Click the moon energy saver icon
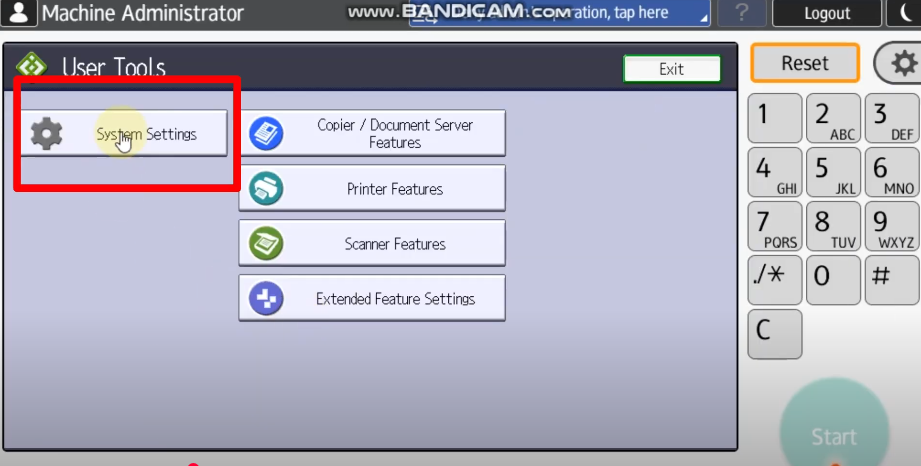This screenshot has width=921, height=466. 905,13
